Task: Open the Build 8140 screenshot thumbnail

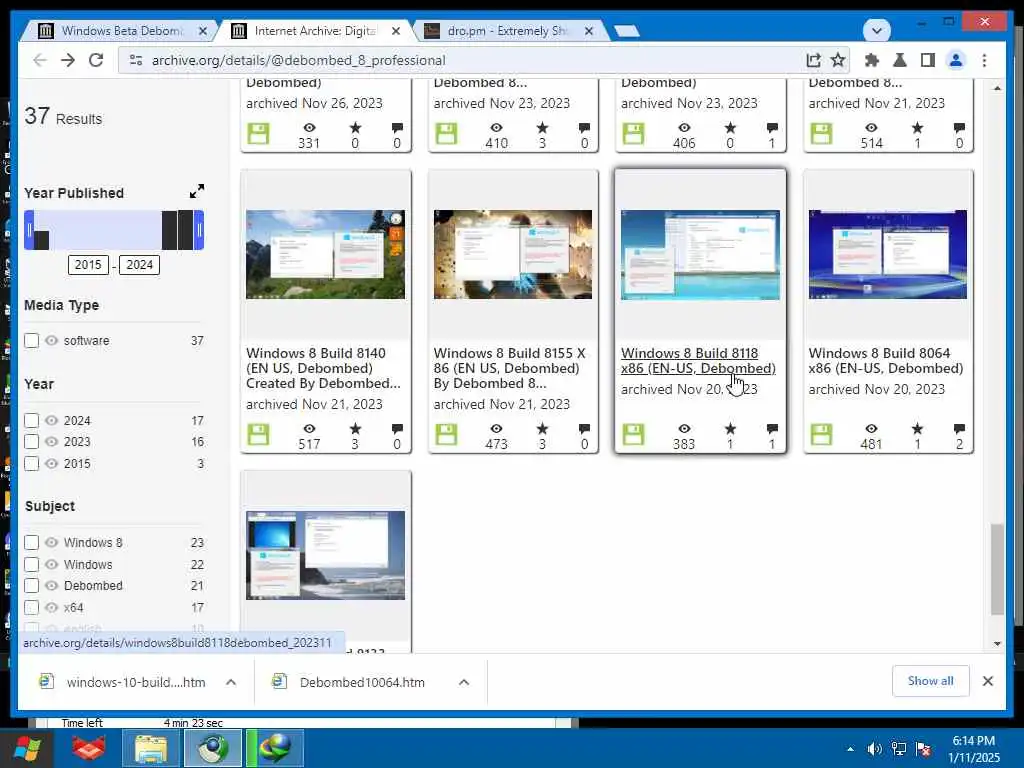Action: pyautogui.click(x=325, y=254)
